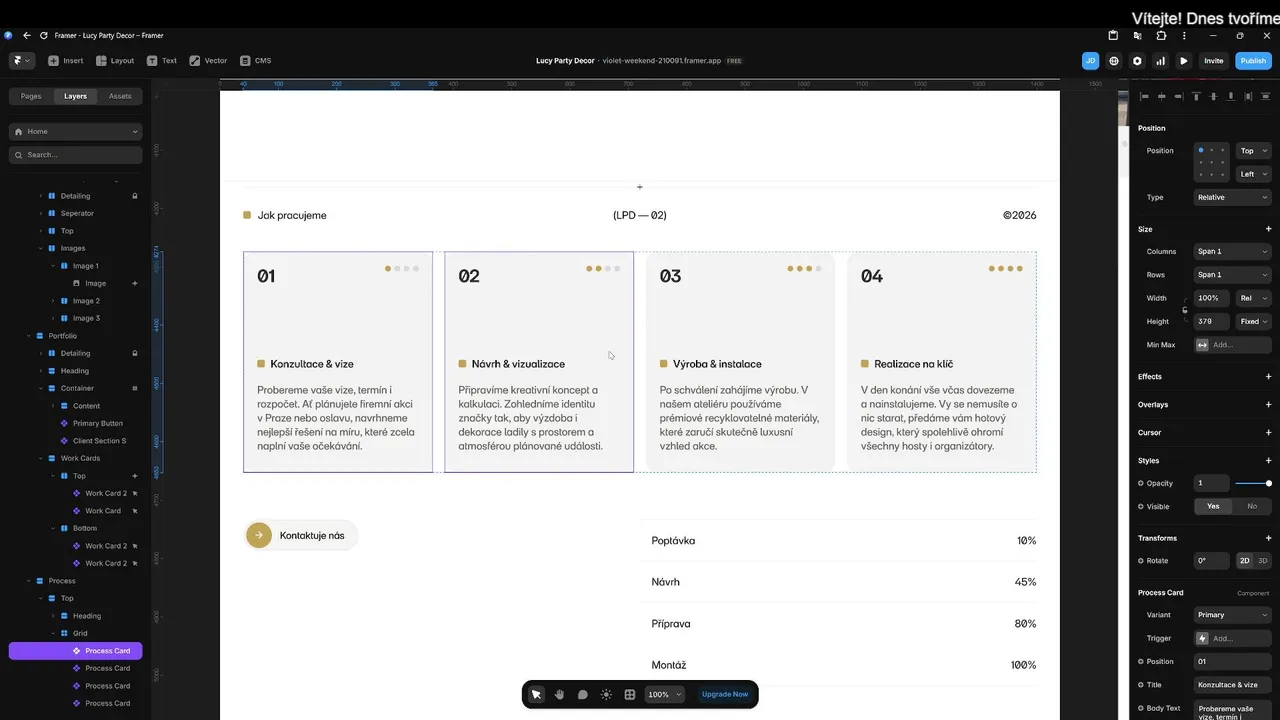1280x720 pixels.
Task: Open the Type Relative dropdown
Action: pyautogui.click(x=1233, y=198)
